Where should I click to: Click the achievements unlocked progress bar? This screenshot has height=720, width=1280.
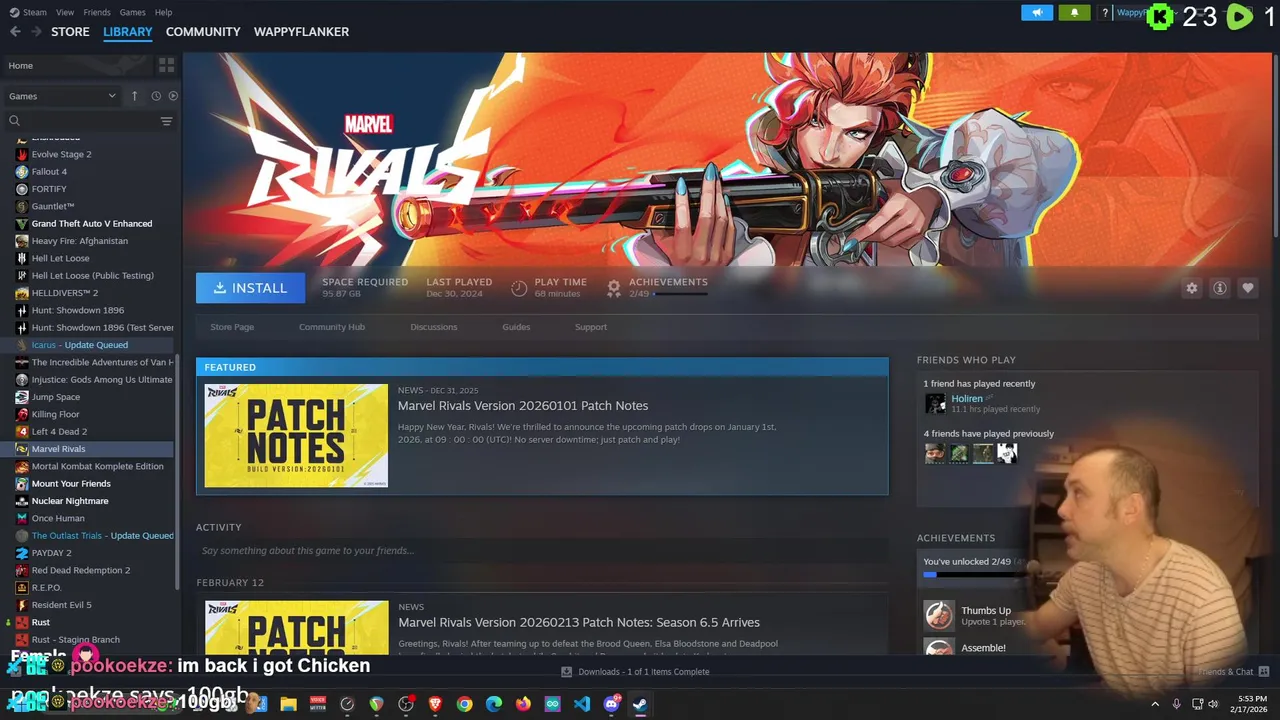point(975,575)
